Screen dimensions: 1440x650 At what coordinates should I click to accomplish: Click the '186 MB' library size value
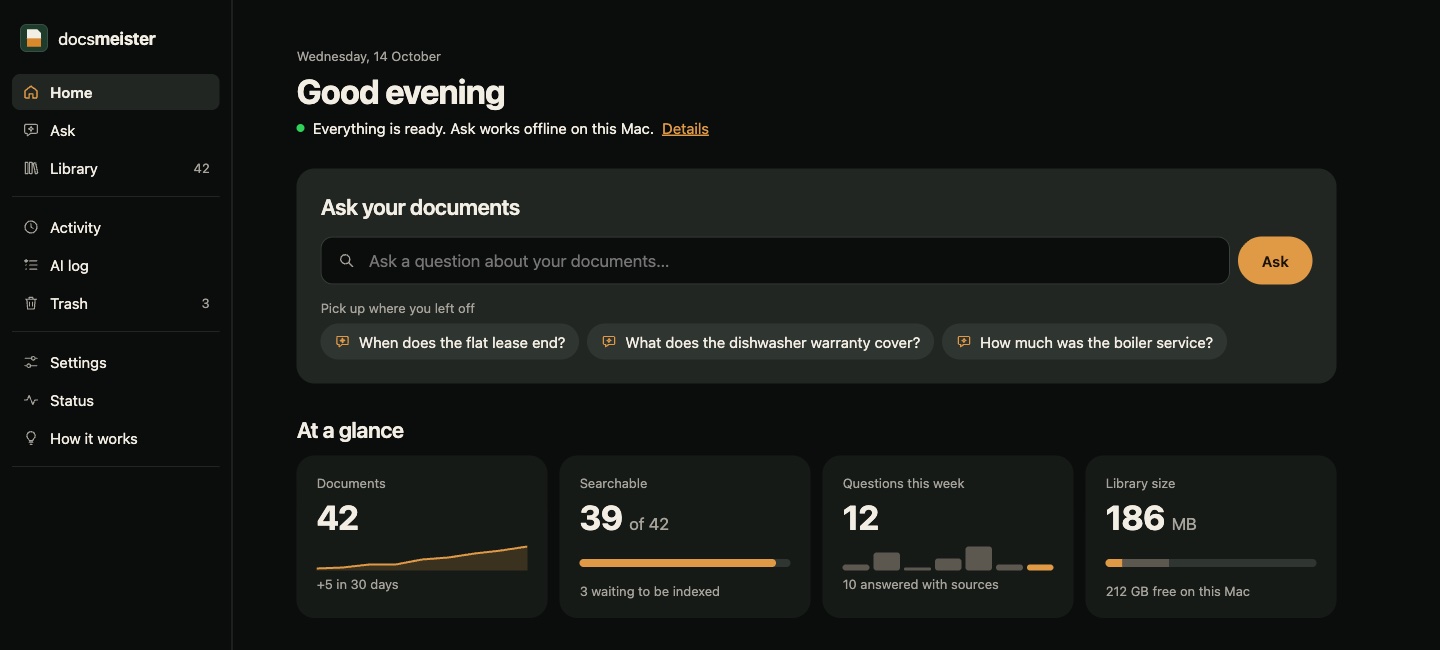point(1151,518)
